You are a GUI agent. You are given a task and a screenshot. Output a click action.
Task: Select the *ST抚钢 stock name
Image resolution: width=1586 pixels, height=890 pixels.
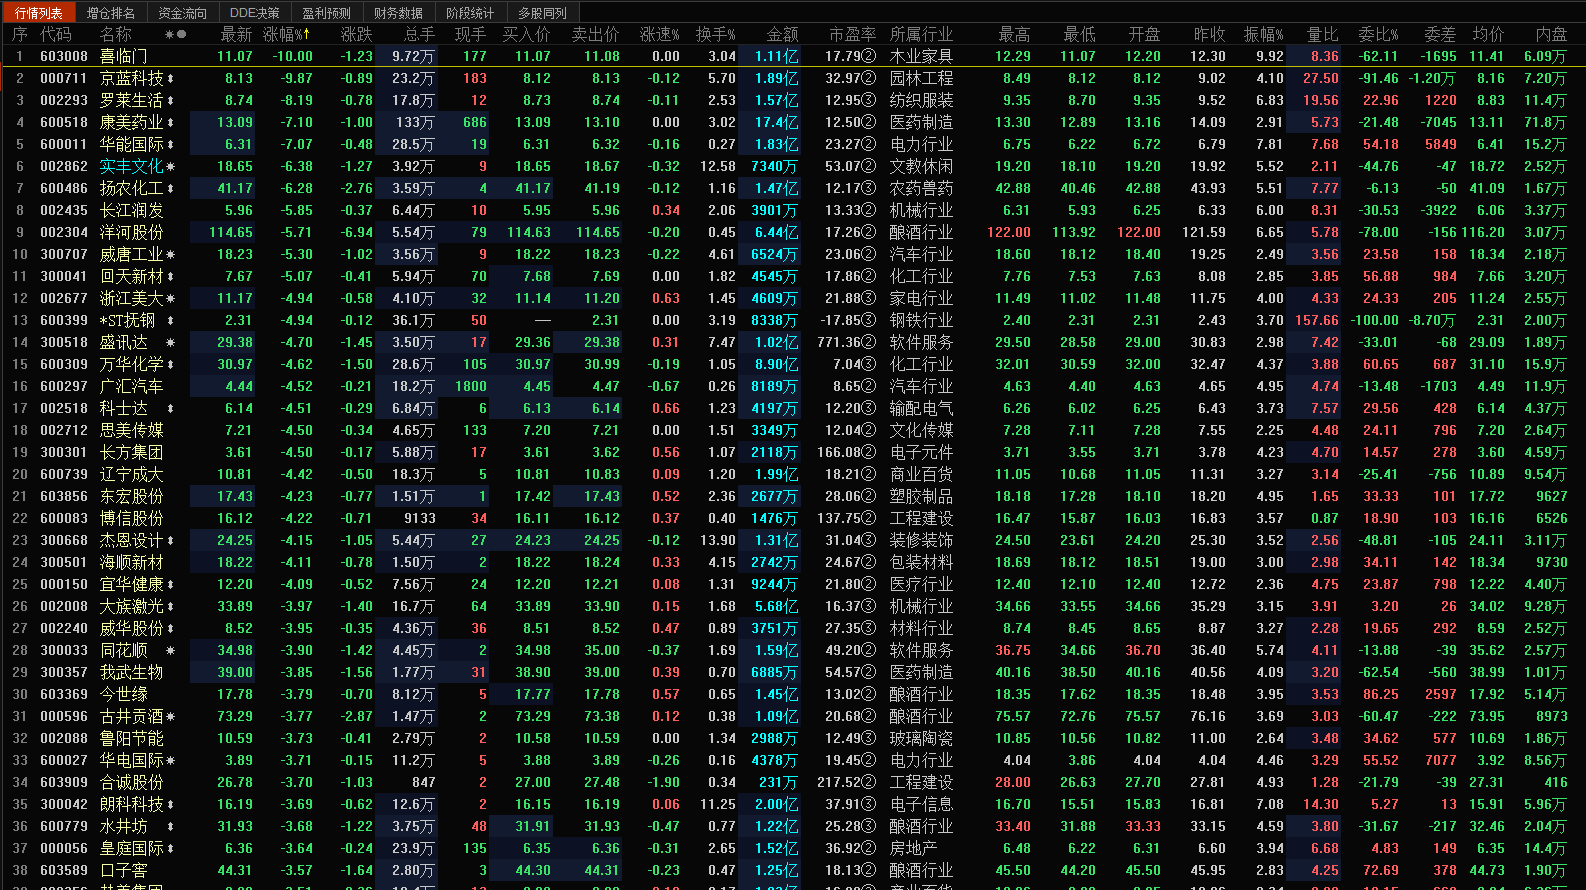click(x=127, y=320)
